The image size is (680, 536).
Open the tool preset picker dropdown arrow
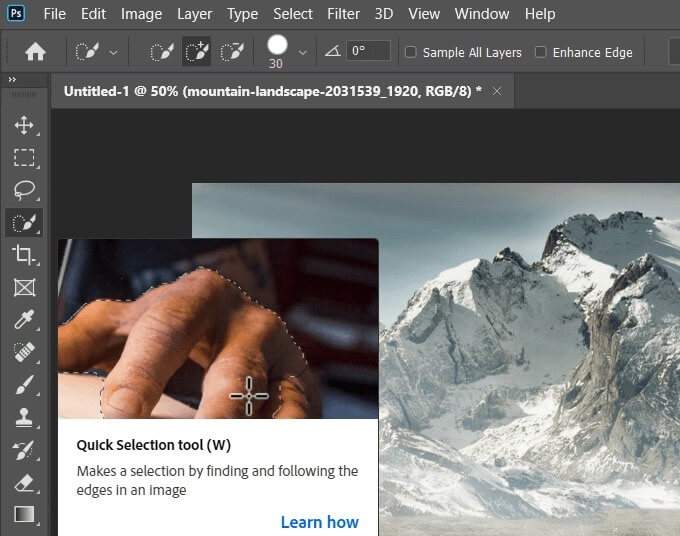pos(114,52)
